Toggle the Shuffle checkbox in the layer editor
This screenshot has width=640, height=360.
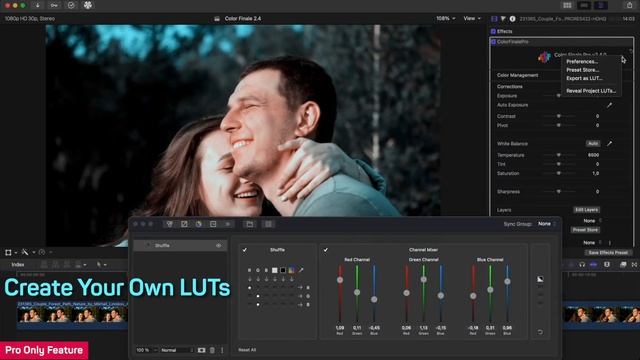coord(244,250)
